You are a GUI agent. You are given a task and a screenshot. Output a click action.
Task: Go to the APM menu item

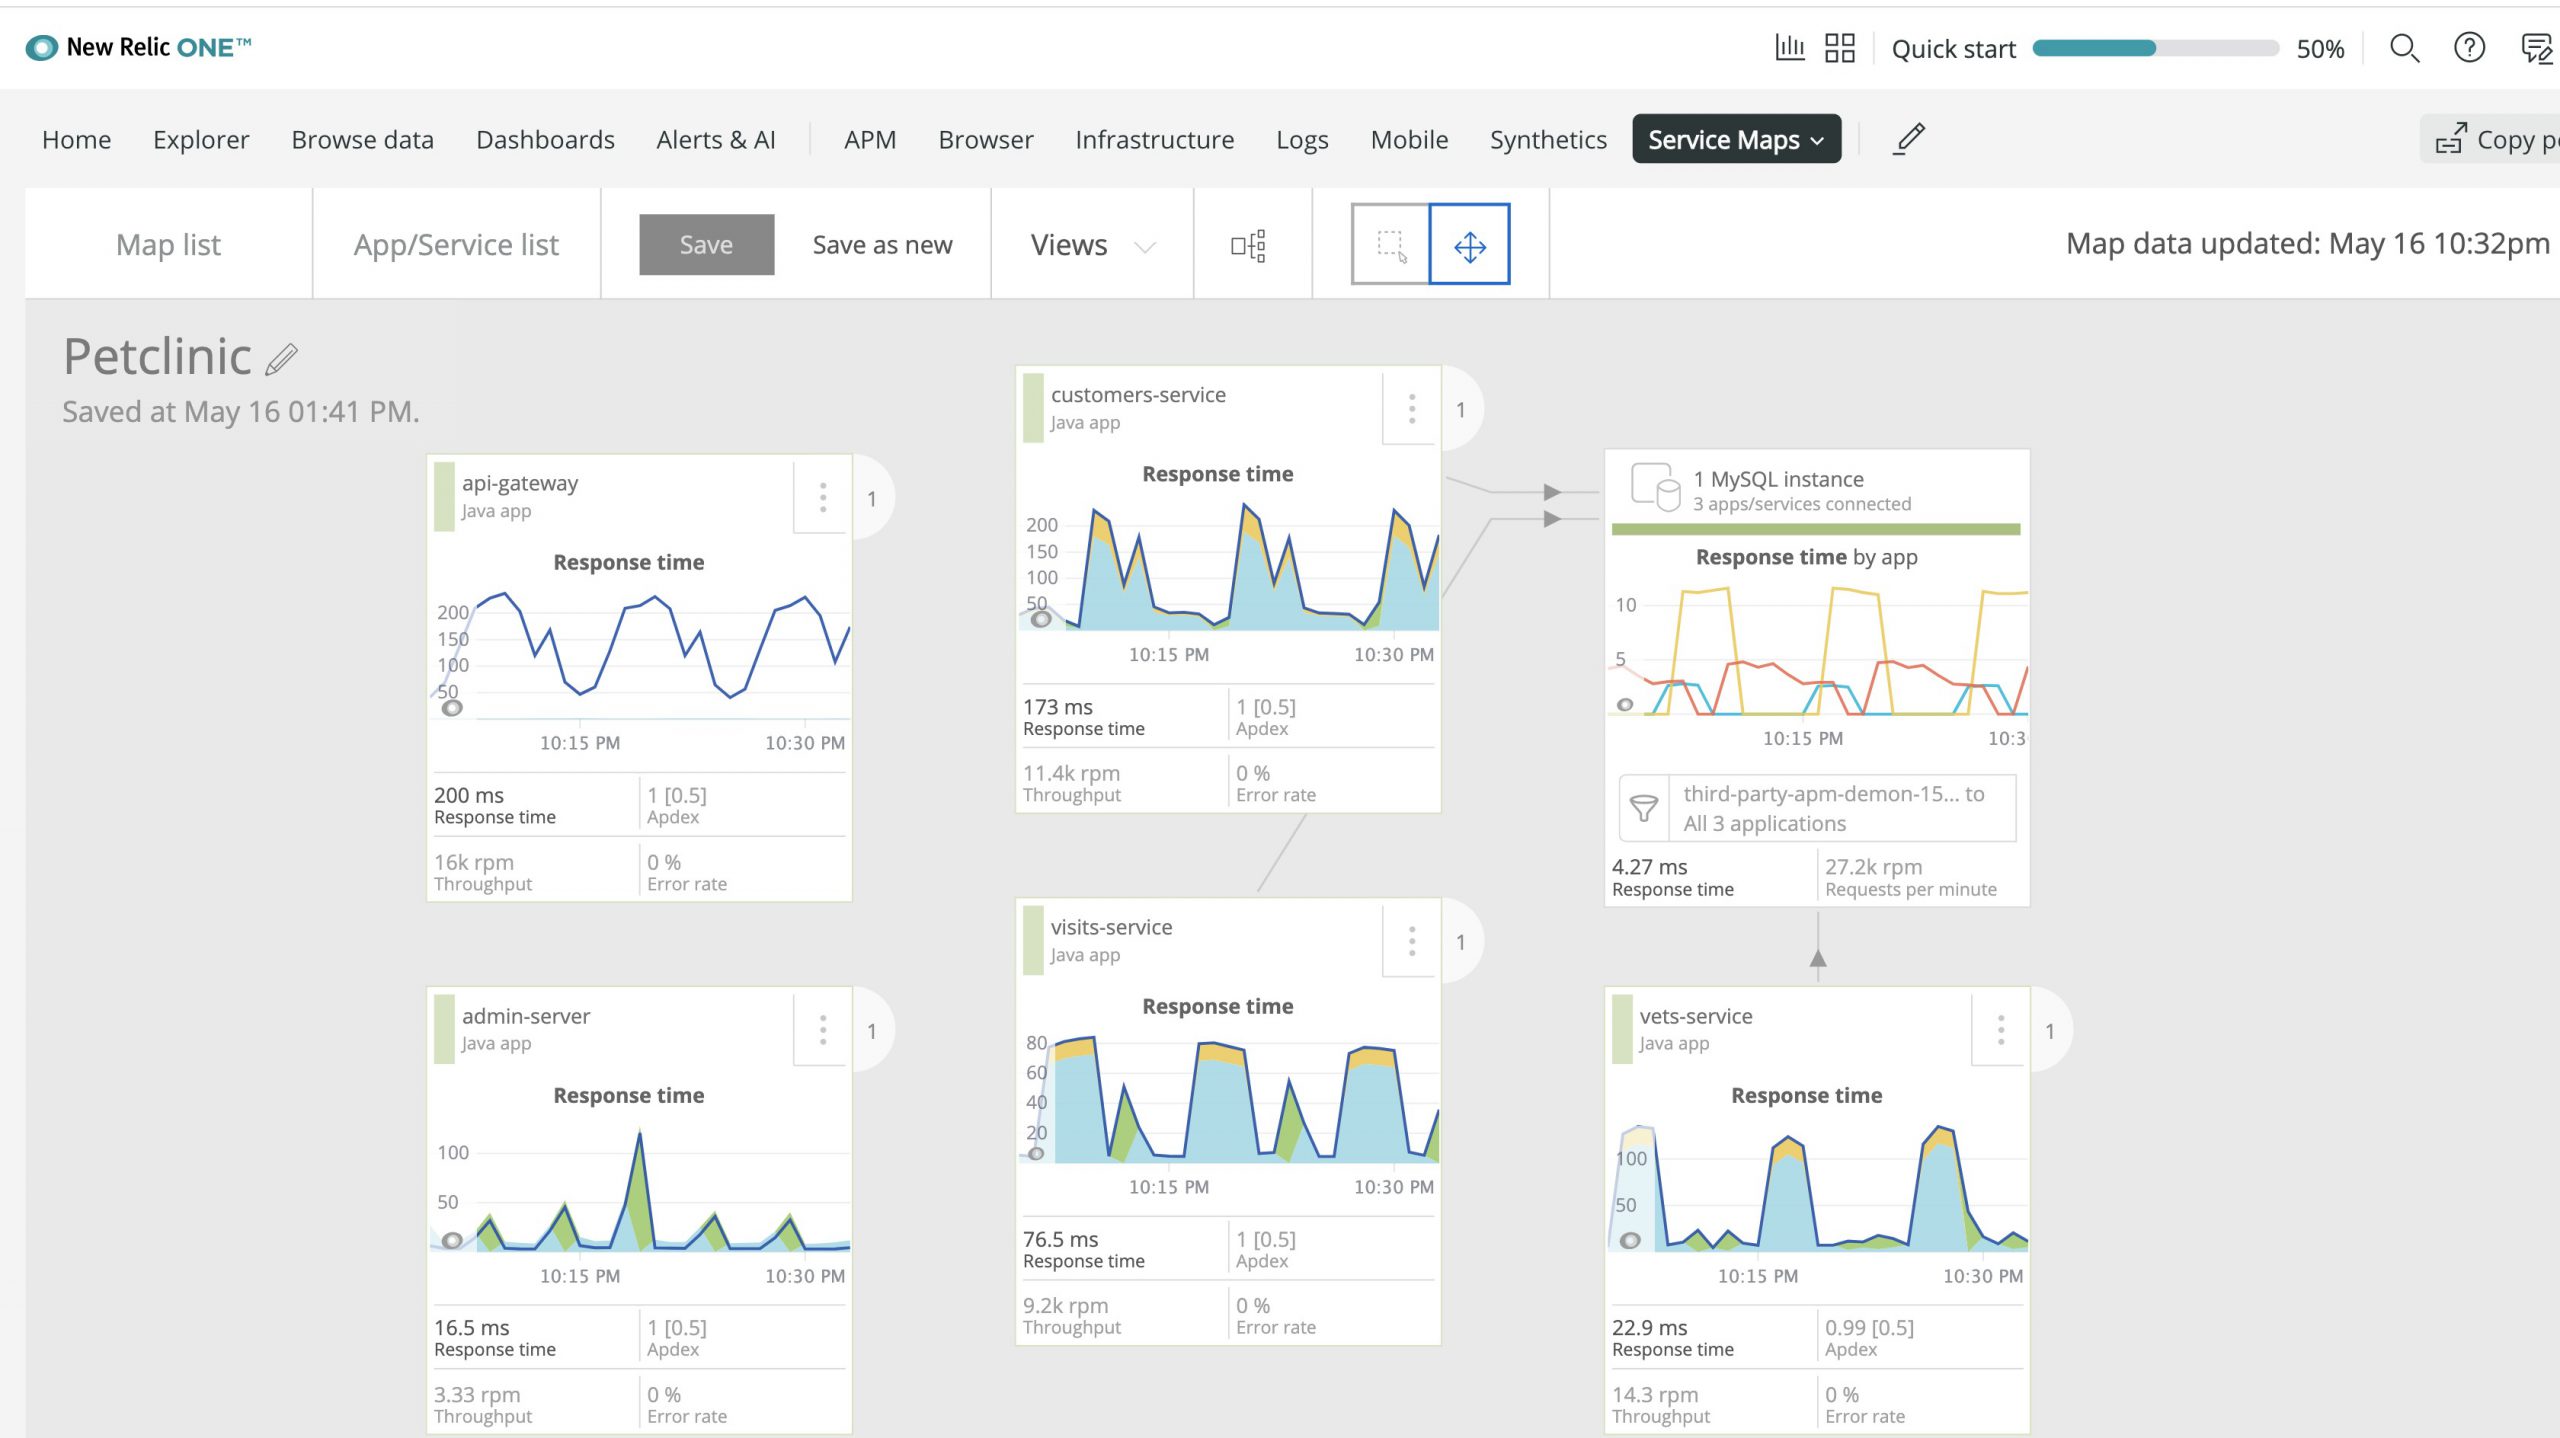[x=869, y=139]
